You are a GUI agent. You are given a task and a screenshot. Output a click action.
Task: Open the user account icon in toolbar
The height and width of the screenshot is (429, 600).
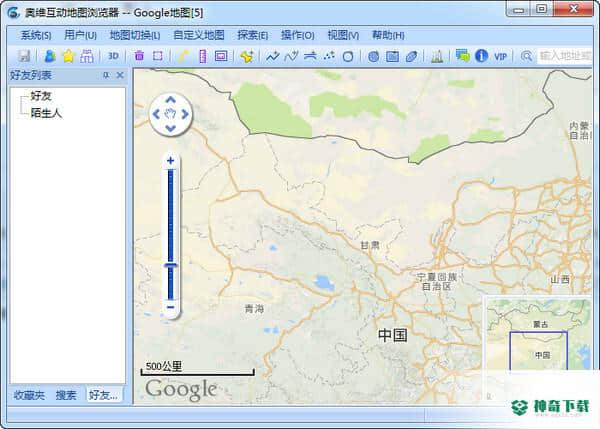(x=50, y=56)
